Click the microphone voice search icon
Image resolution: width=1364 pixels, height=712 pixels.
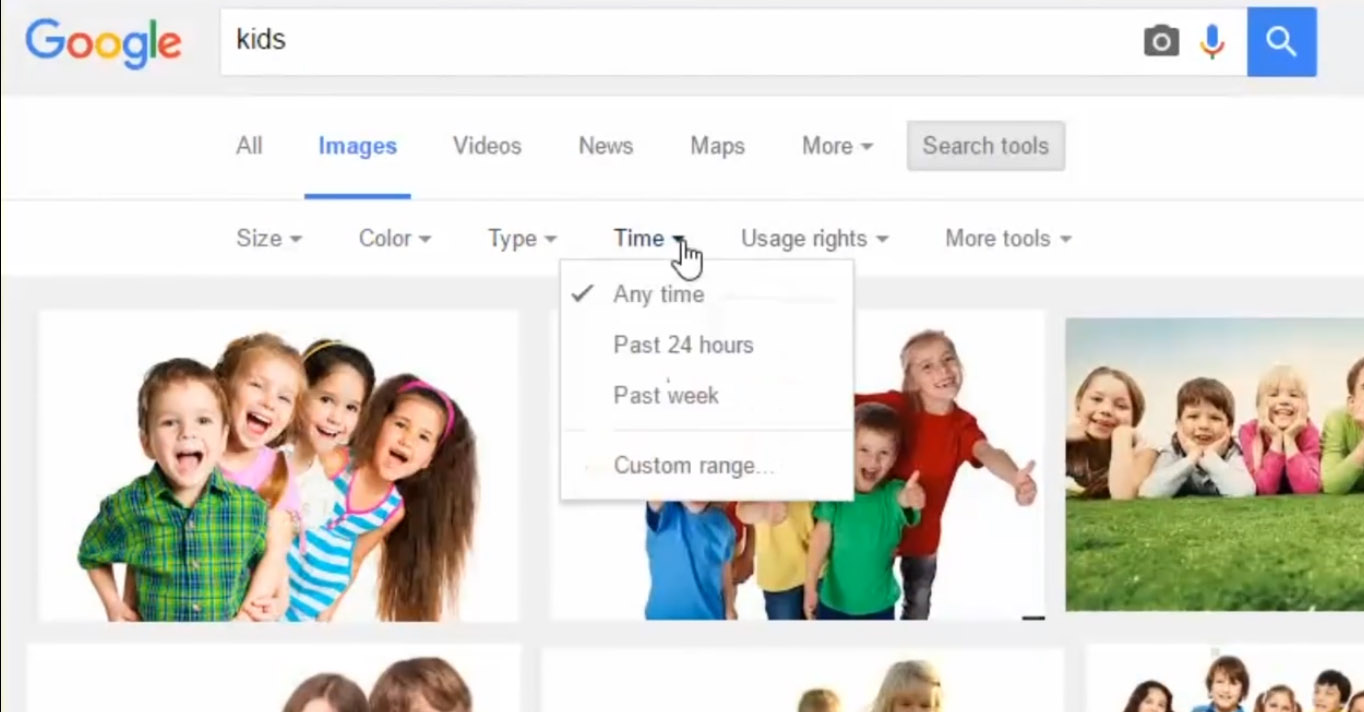1212,41
